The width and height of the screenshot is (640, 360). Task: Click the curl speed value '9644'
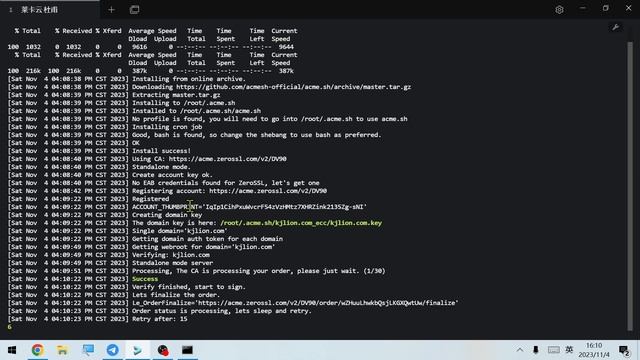click(286, 47)
